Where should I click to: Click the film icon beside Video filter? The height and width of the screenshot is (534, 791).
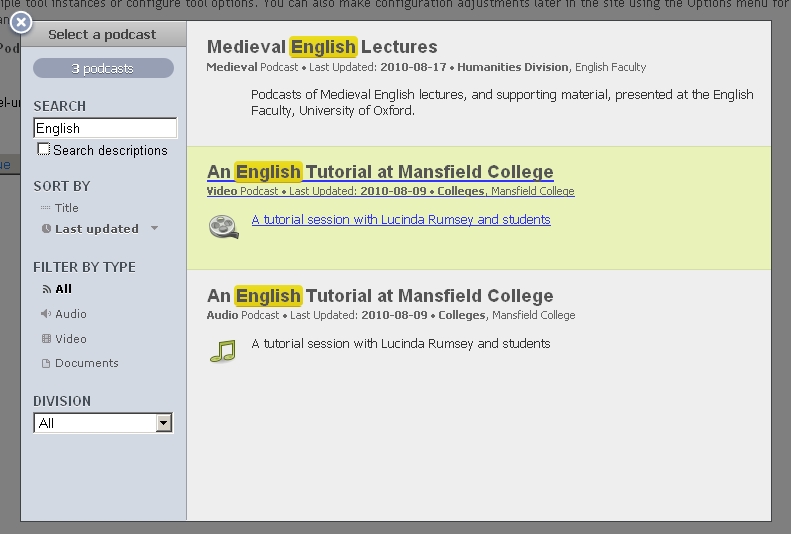(46, 339)
